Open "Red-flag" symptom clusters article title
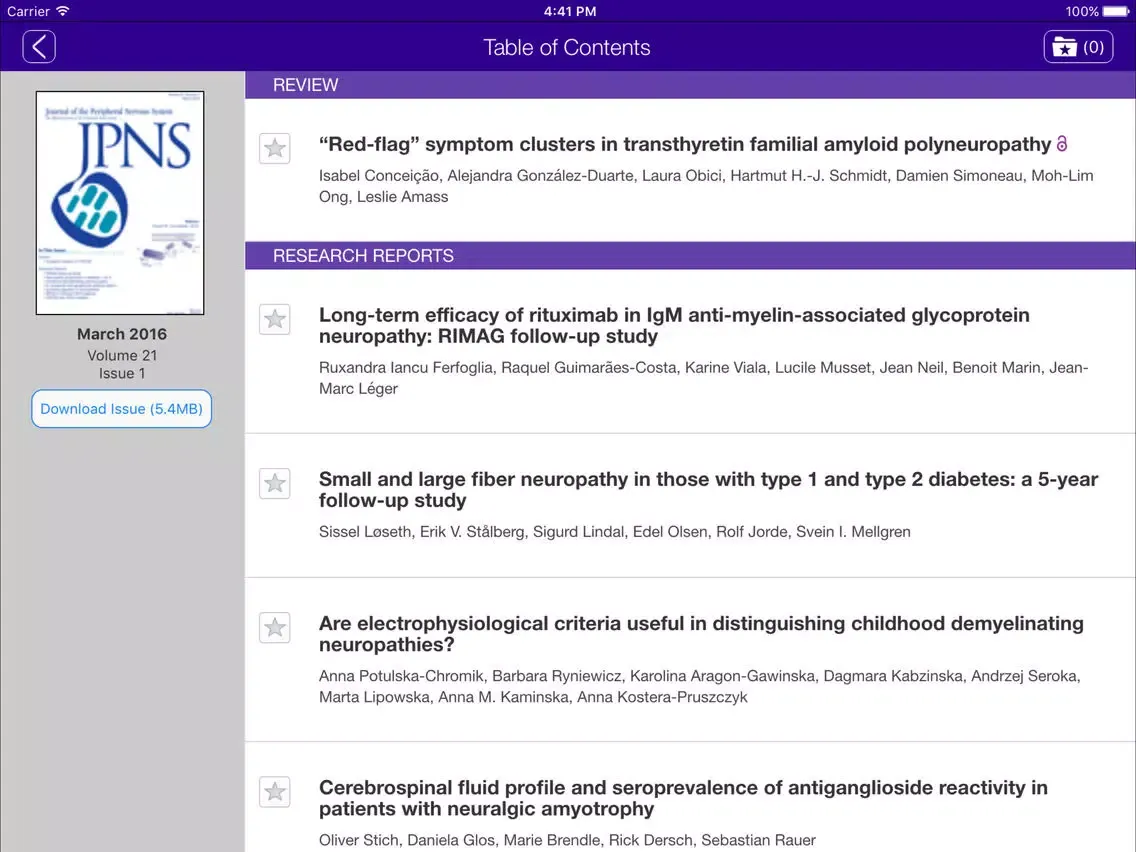This screenshot has height=852, width=1136. coord(684,145)
